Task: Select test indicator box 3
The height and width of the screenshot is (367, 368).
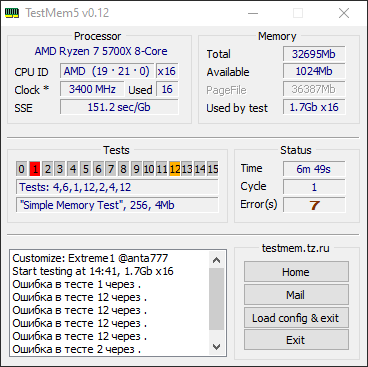Action: (60, 169)
